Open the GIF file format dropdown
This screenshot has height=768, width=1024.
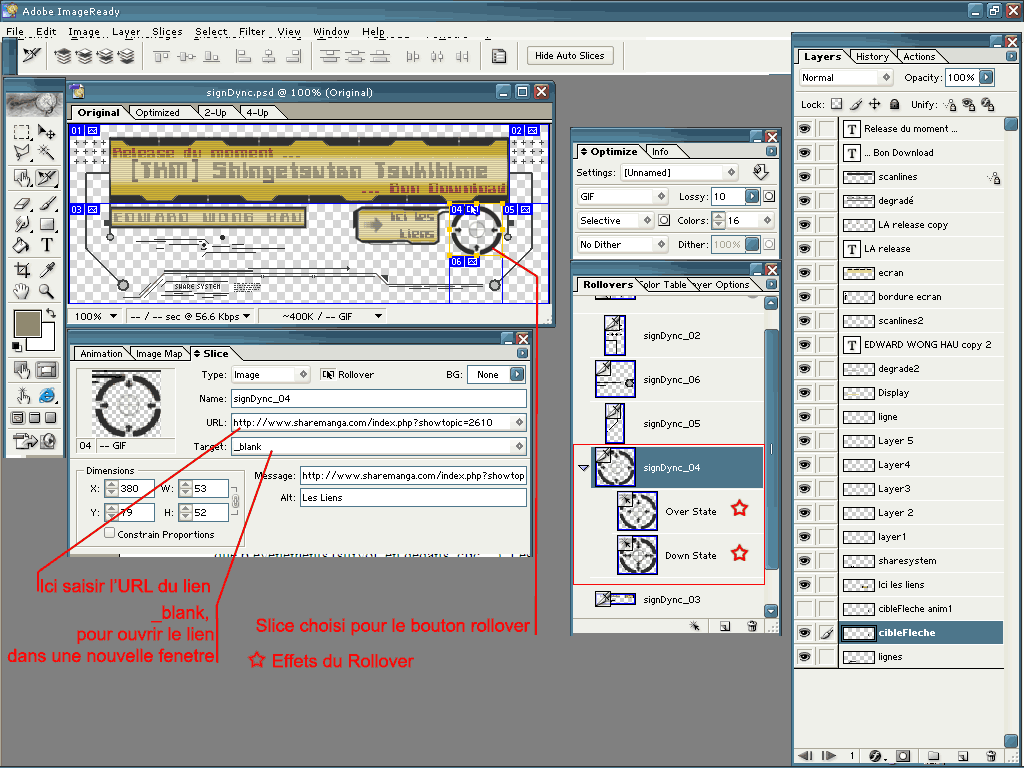[x=622, y=197]
